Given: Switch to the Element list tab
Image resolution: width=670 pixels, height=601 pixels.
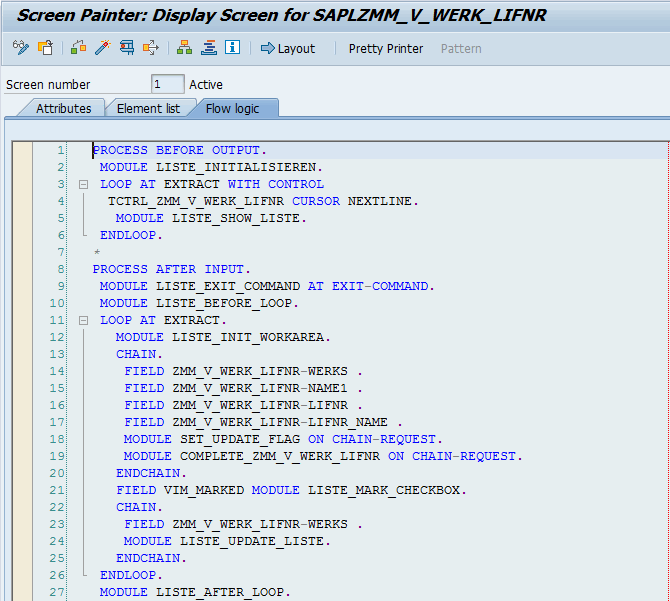Looking at the screenshot, I should [x=148, y=108].
